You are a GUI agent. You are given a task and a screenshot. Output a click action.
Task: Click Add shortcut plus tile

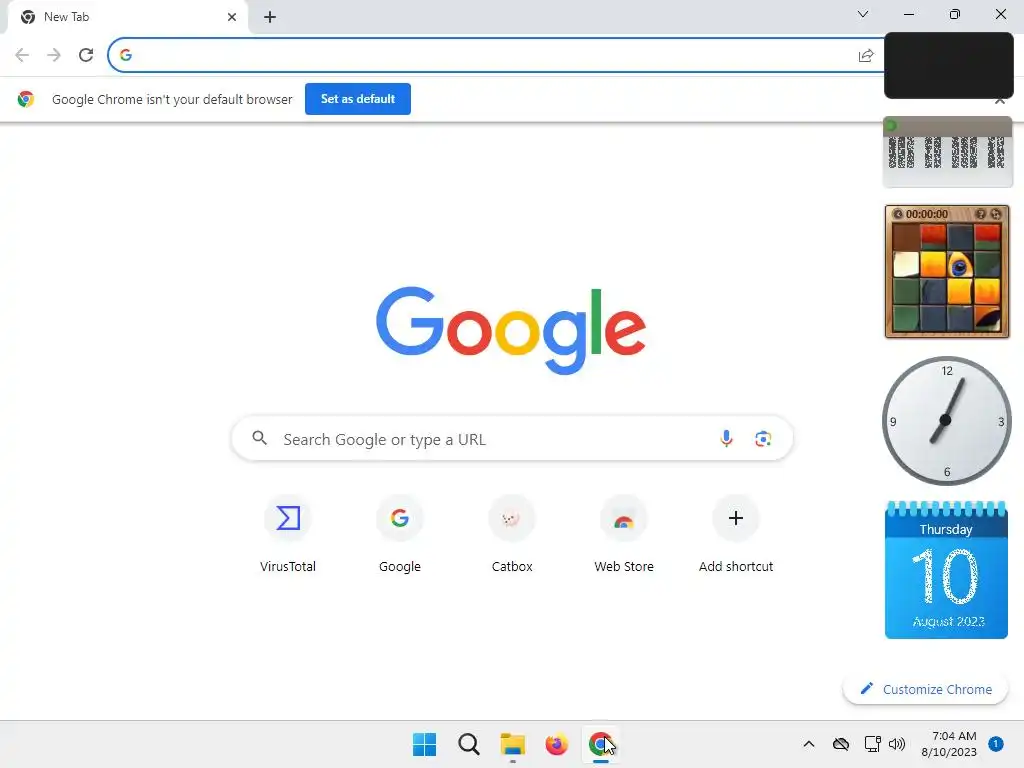click(x=736, y=534)
